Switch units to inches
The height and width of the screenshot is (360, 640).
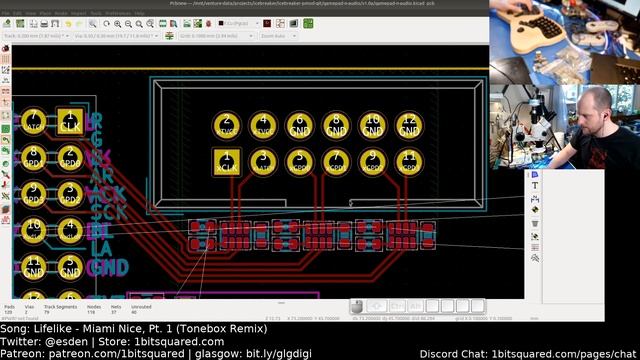[6, 81]
